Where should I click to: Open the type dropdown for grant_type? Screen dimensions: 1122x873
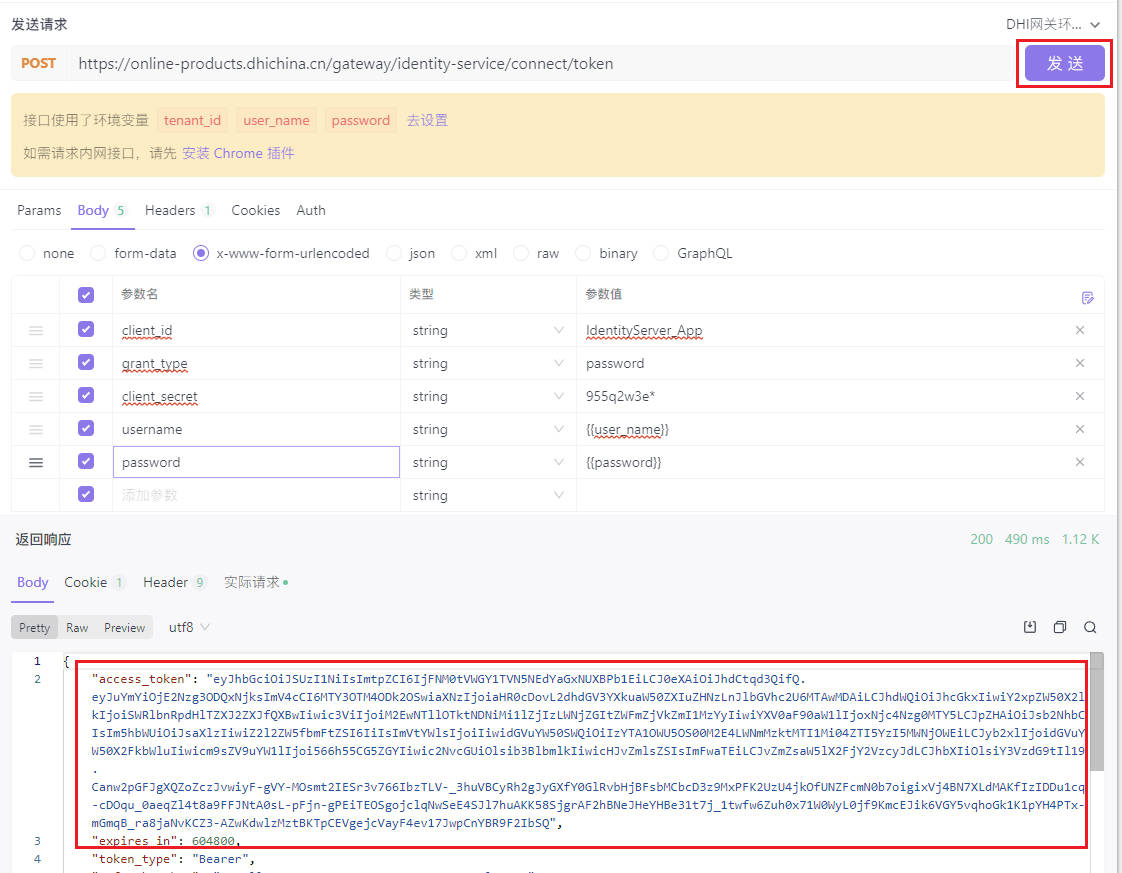tap(488, 364)
